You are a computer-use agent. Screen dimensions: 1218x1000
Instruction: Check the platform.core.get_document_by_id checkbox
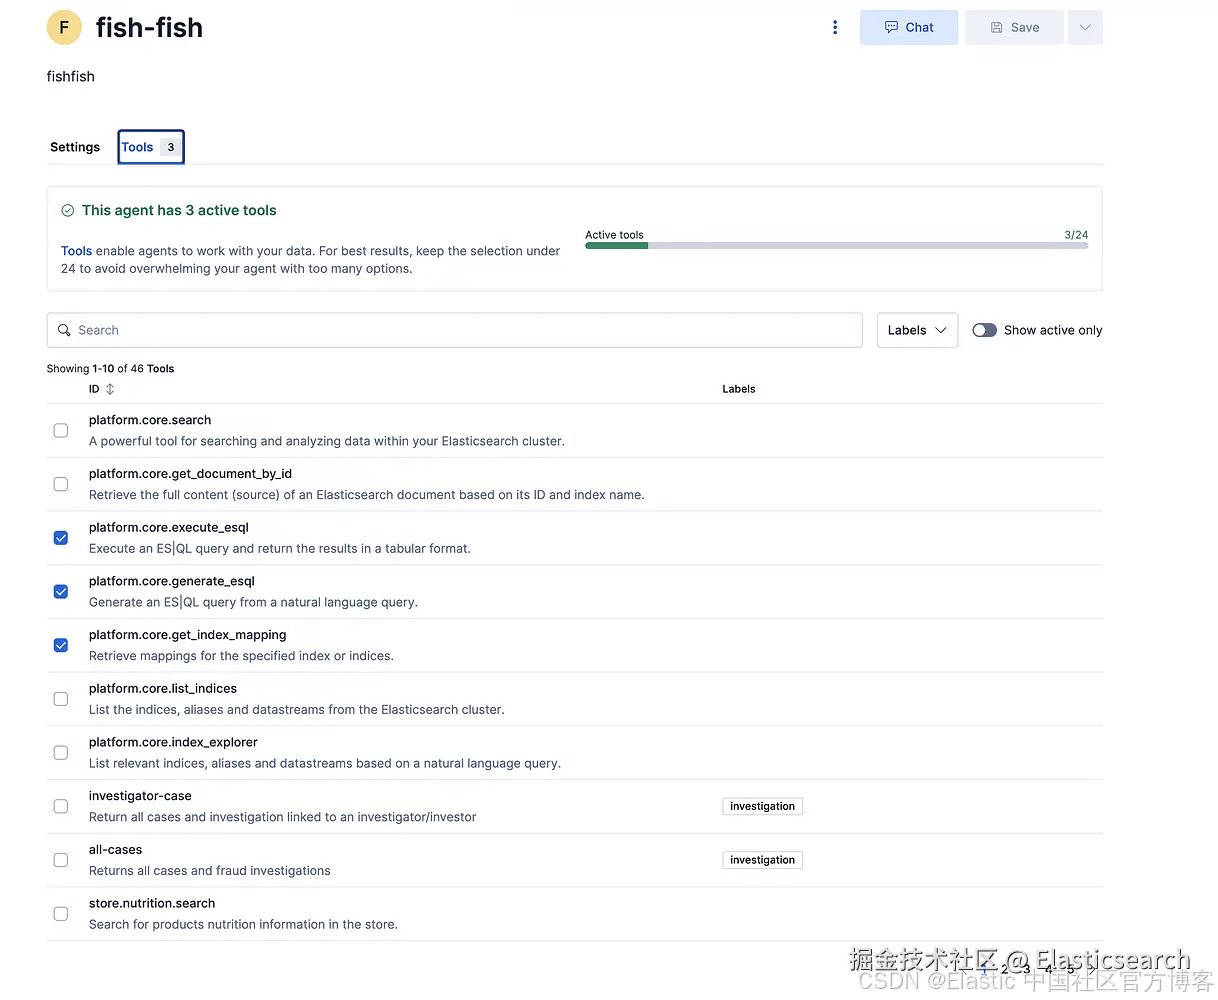click(61, 484)
